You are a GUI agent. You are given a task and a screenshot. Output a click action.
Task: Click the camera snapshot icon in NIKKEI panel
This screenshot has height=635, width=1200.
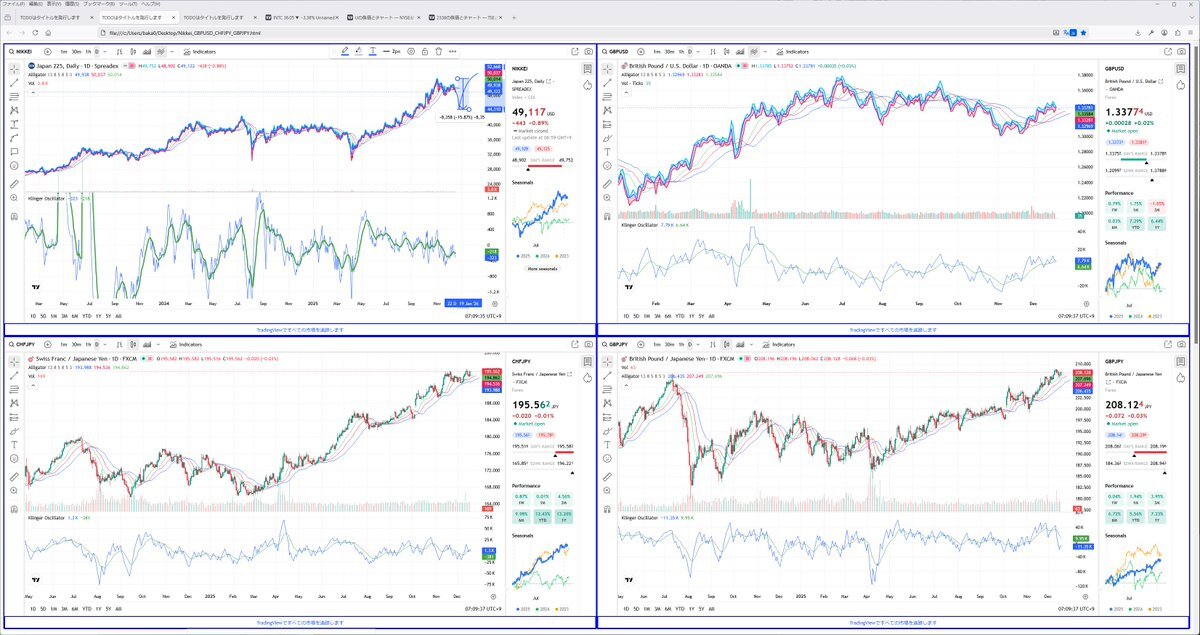coord(588,51)
